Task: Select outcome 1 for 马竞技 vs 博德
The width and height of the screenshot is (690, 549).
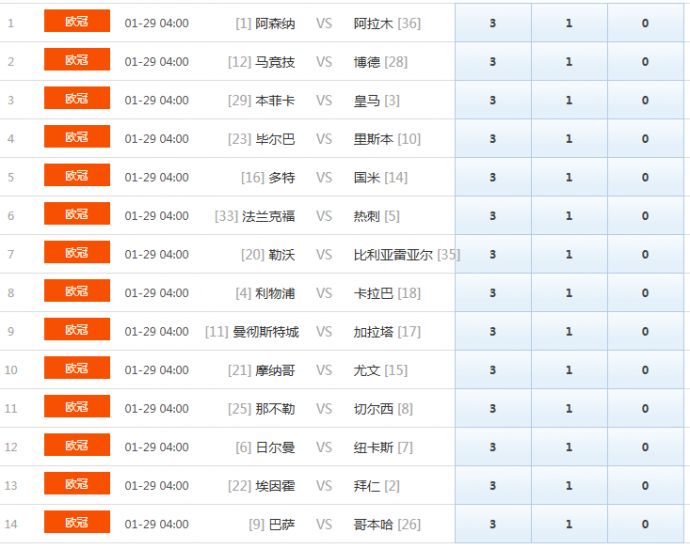Action: (x=569, y=62)
